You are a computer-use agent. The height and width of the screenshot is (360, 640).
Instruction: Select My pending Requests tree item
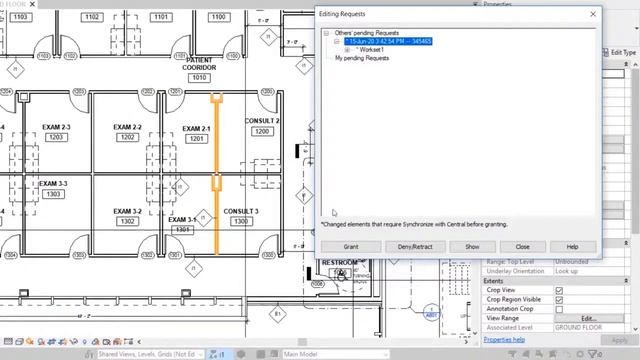click(362, 58)
